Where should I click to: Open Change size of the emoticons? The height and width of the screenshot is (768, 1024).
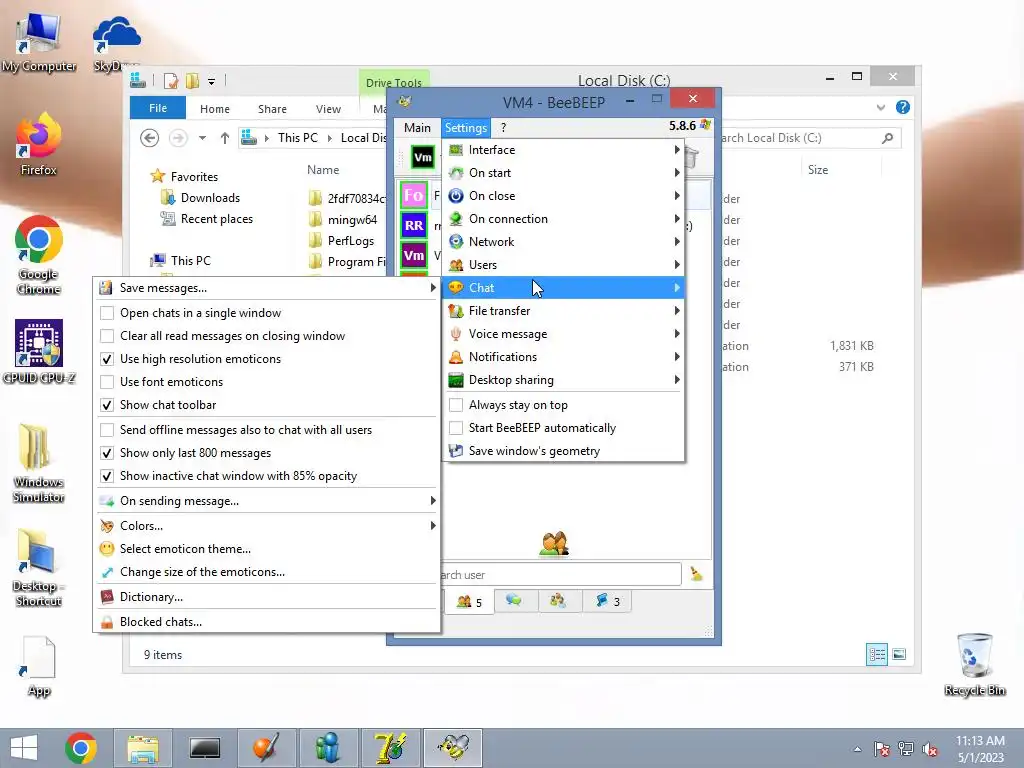click(x=266, y=572)
